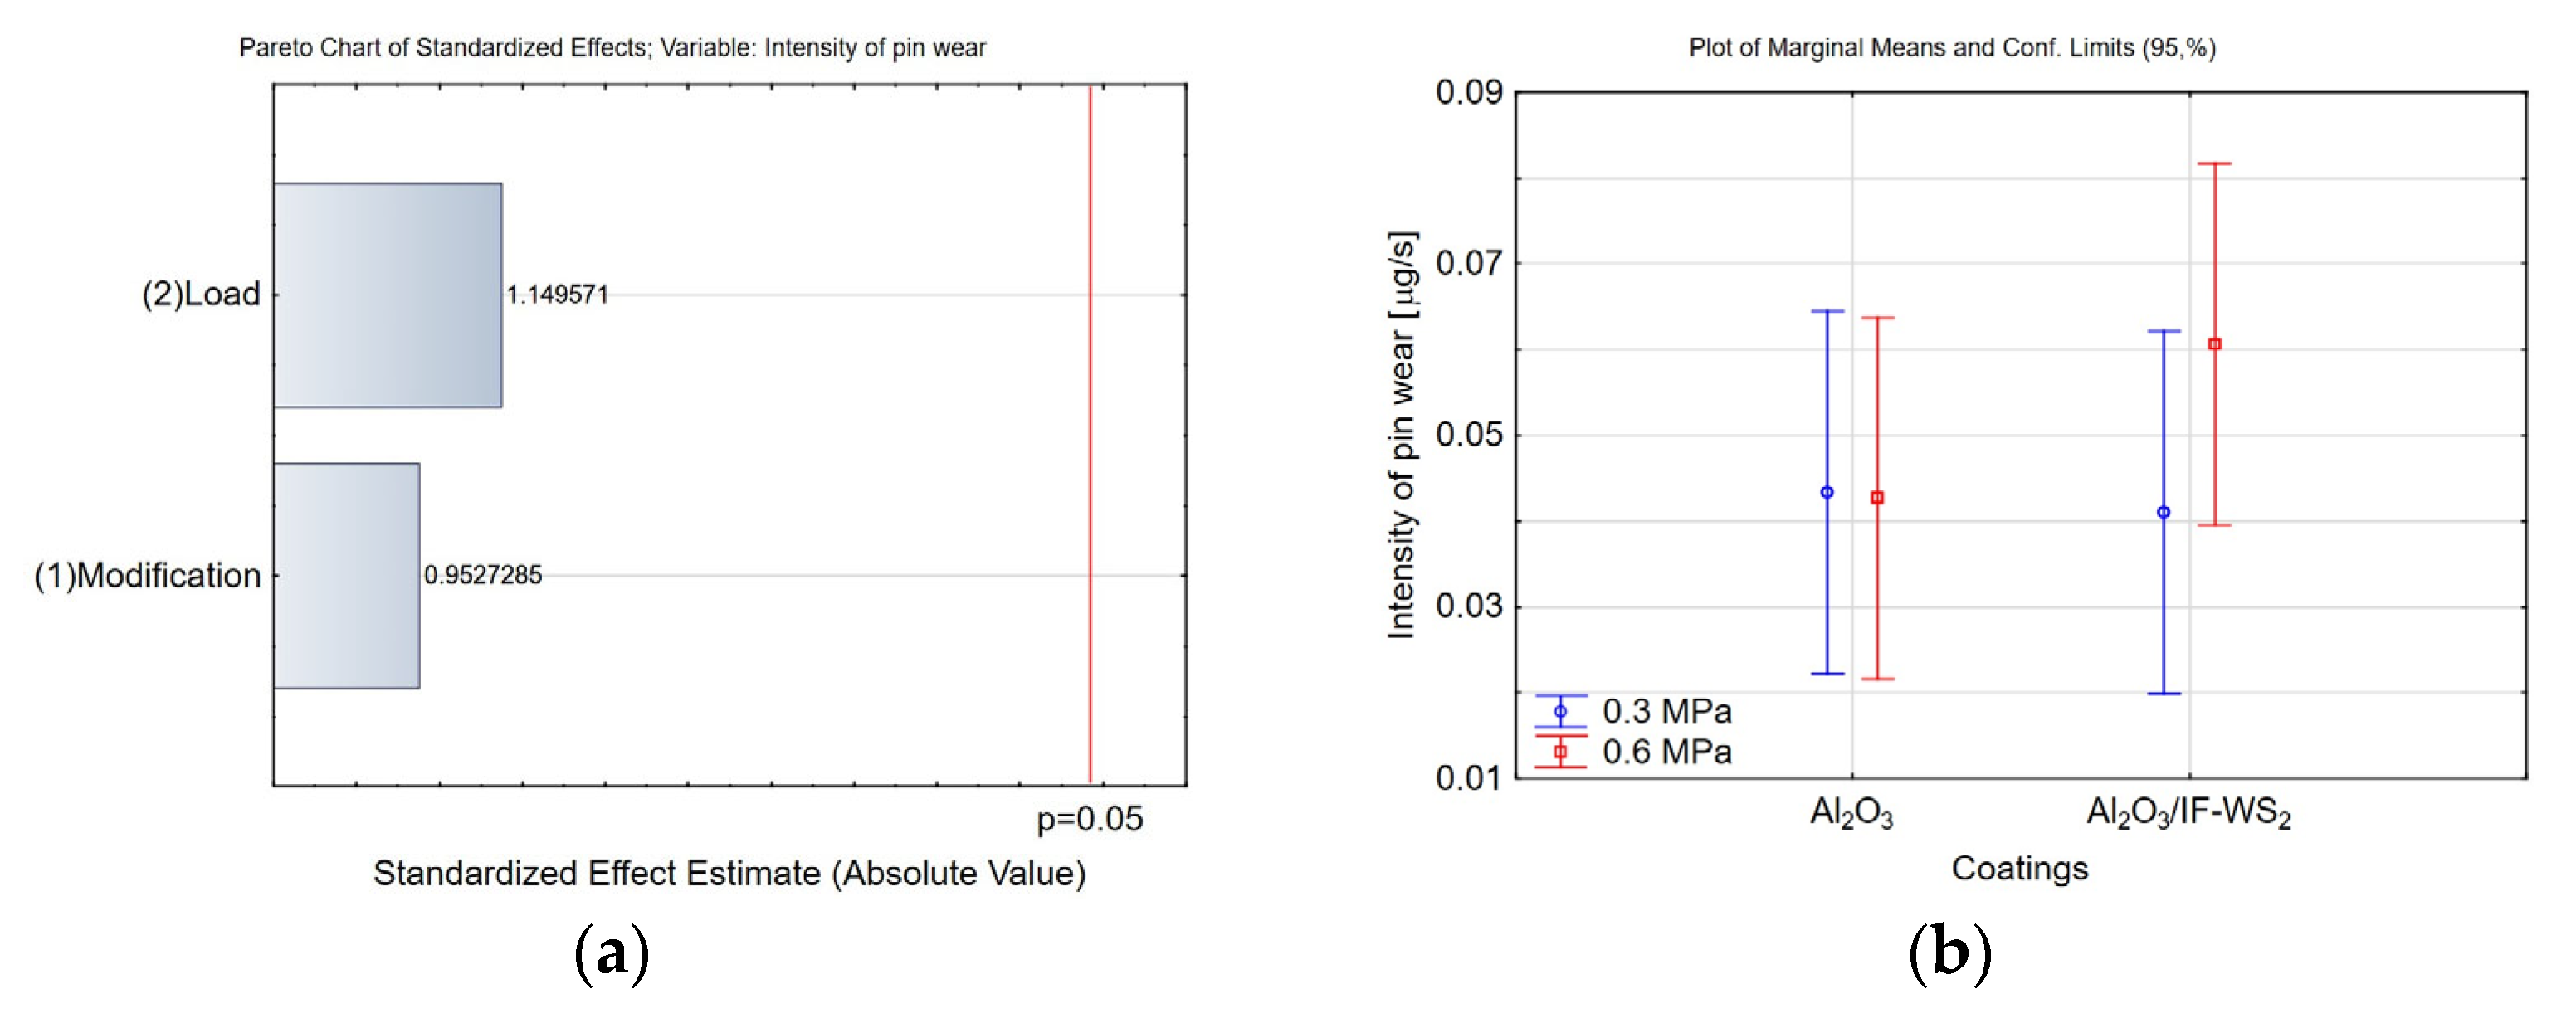
Task: Click the Al2O3 x-axis category label
Action: 1851,813
